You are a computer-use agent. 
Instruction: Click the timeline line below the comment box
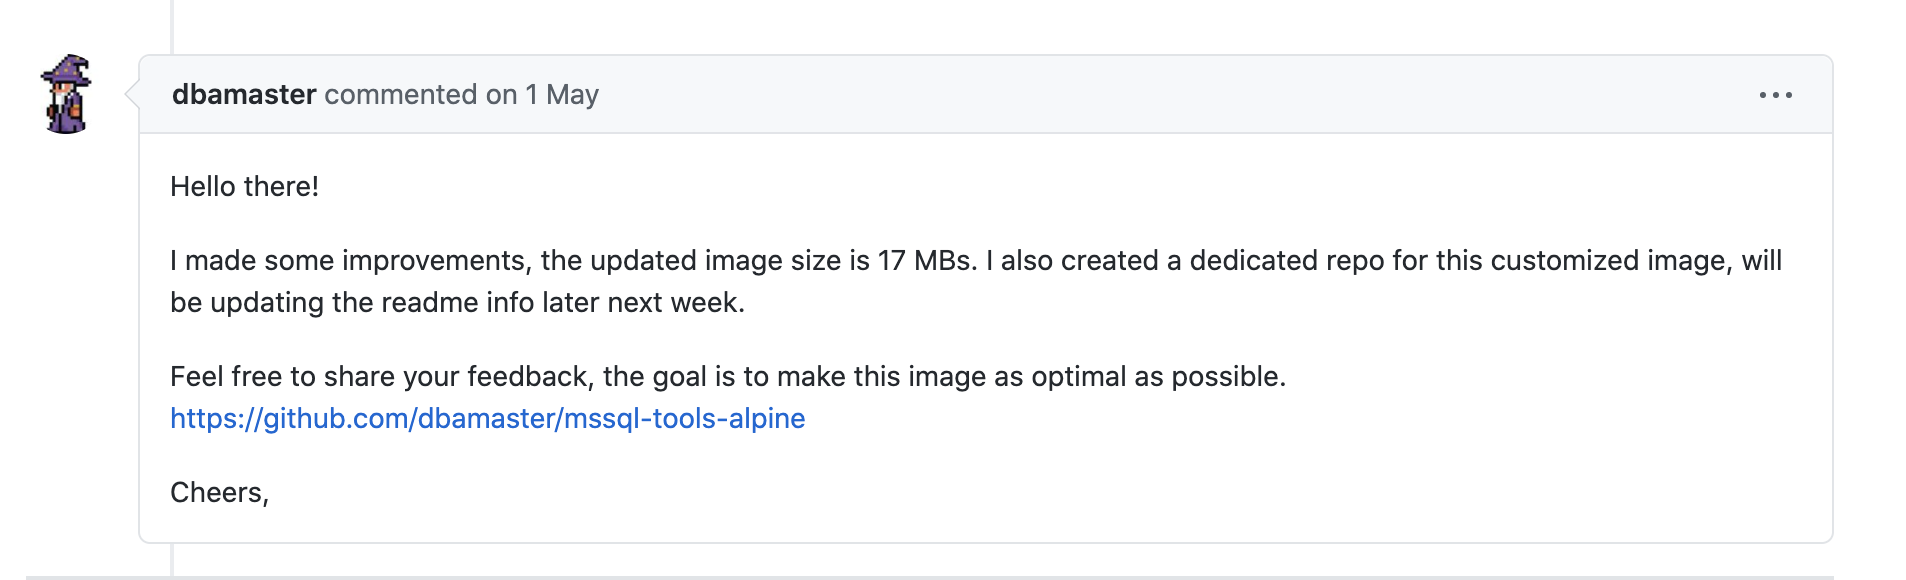coord(172,560)
